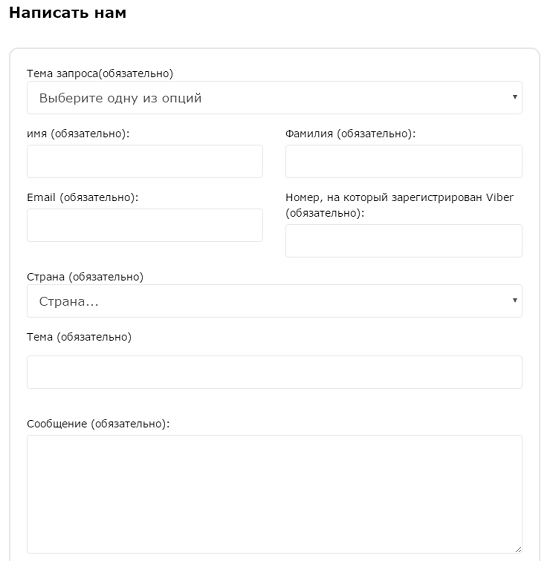The height and width of the screenshot is (561, 550).
Task: Focus the имя text field
Action: click(145, 161)
